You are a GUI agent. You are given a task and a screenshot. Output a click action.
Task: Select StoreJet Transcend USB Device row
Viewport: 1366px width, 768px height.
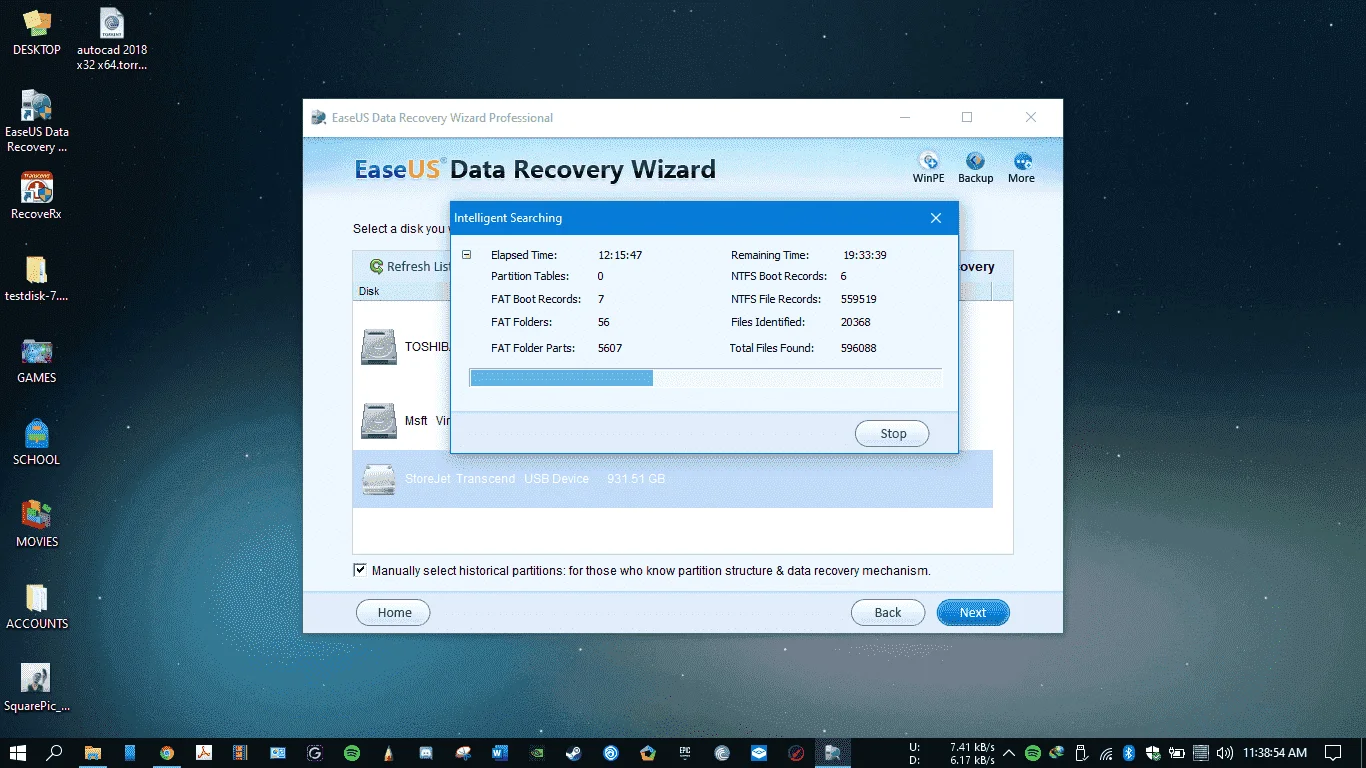(673, 479)
